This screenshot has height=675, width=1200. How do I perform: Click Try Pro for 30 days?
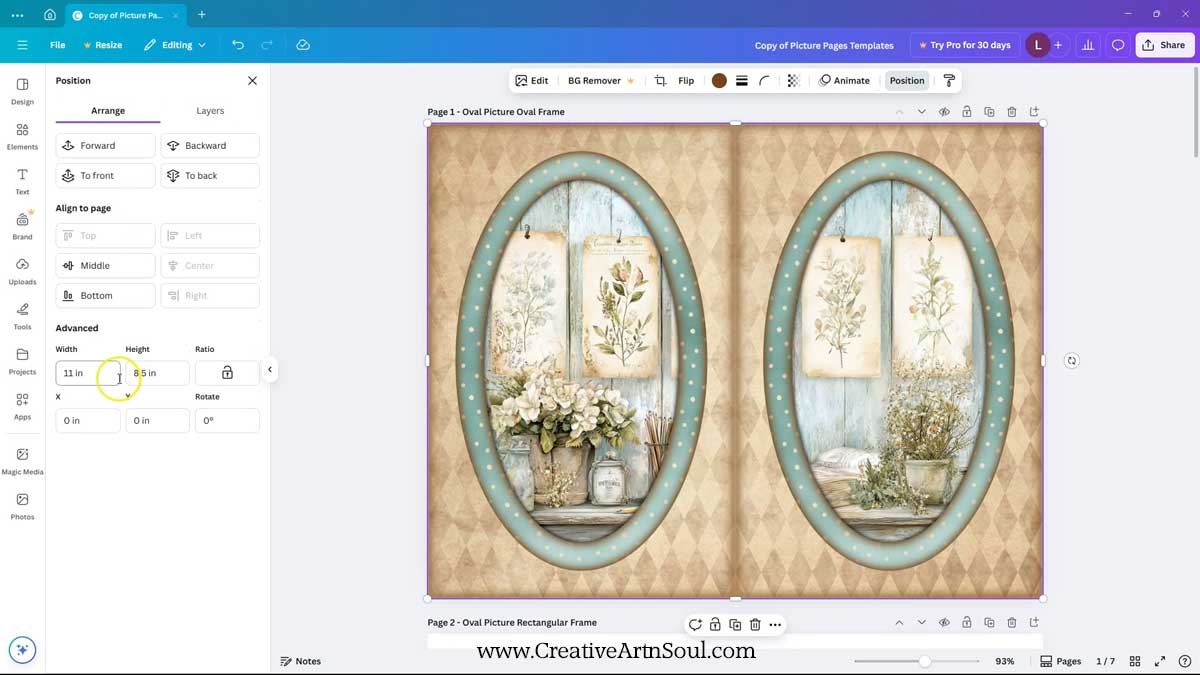coord(966,45)
